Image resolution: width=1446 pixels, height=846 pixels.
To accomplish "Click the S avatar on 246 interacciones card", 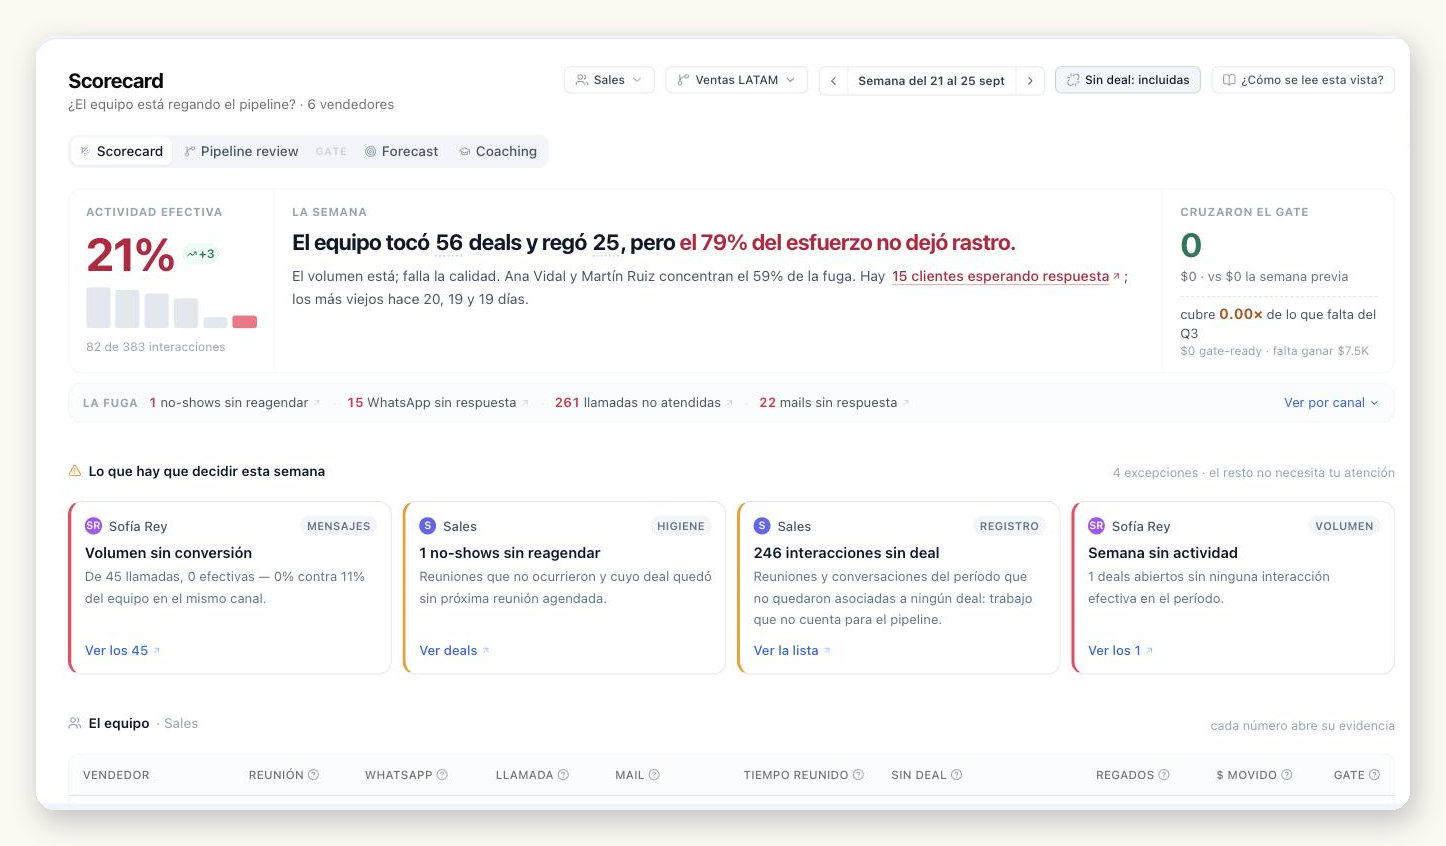I will coord(762,526).
